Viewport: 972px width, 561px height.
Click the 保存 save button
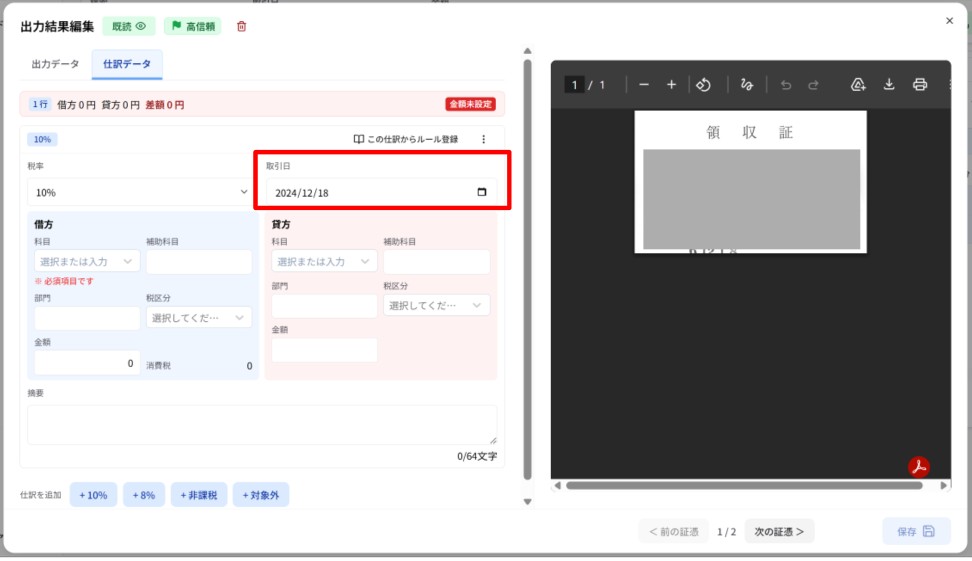[x=916, y=531]
